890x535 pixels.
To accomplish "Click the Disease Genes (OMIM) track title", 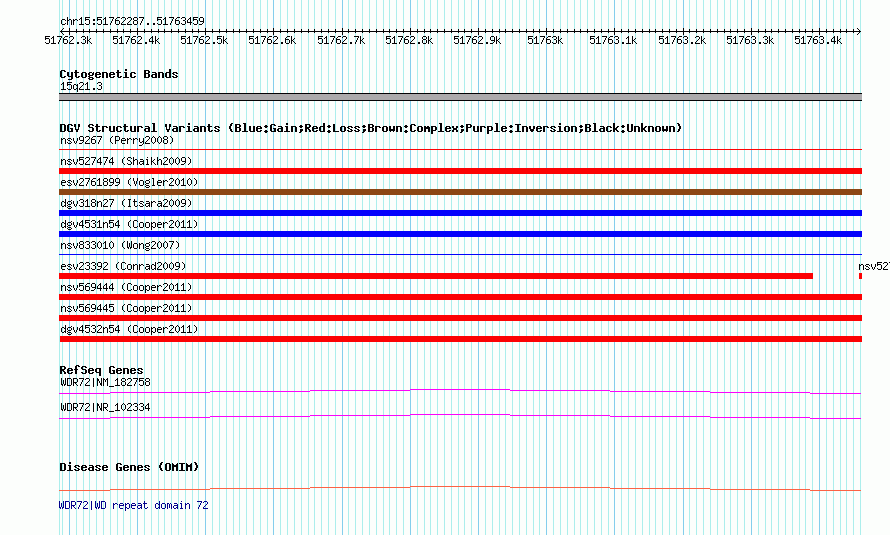I will coord(129,467).
